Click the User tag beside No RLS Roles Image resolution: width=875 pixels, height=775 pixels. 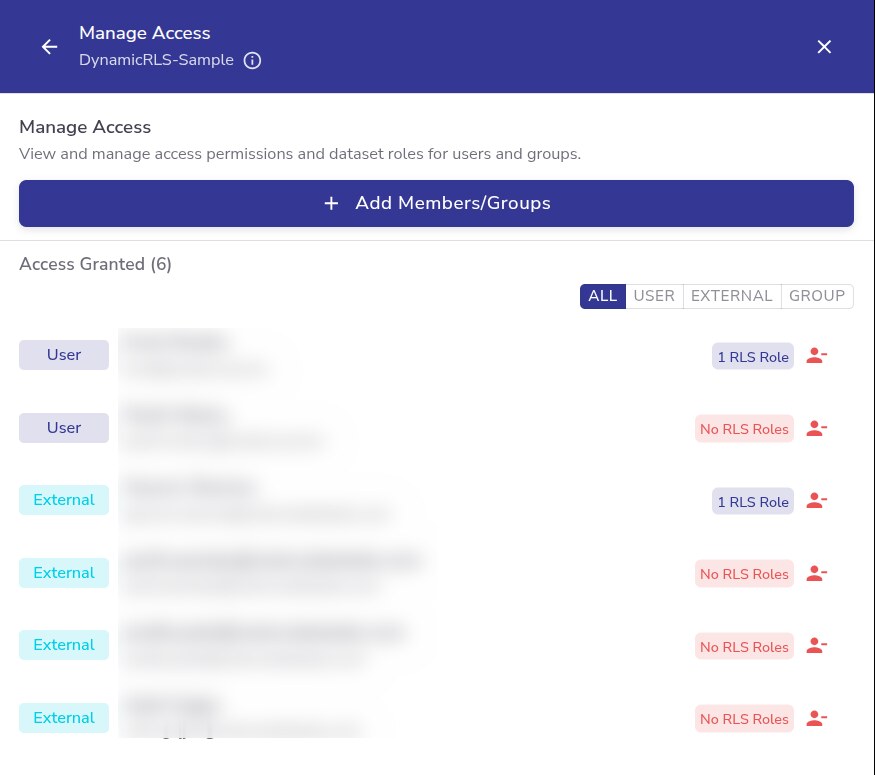[64, 428]
